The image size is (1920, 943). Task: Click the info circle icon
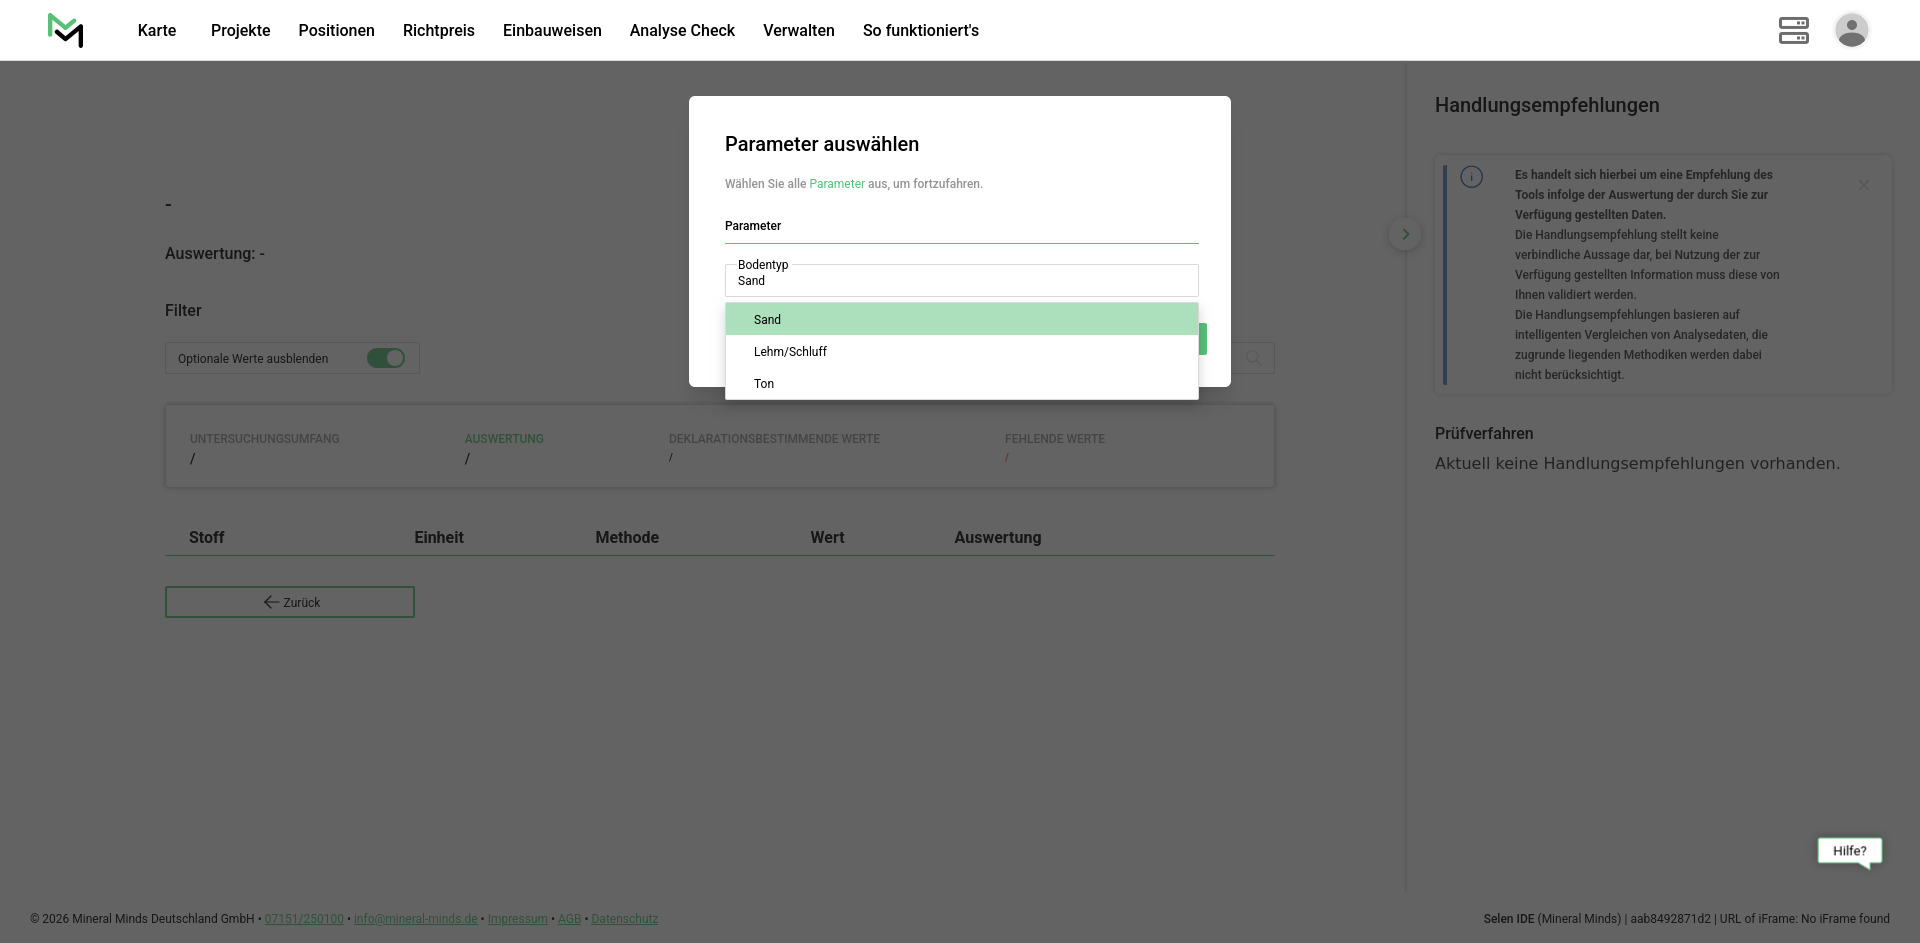point(1471,177)
